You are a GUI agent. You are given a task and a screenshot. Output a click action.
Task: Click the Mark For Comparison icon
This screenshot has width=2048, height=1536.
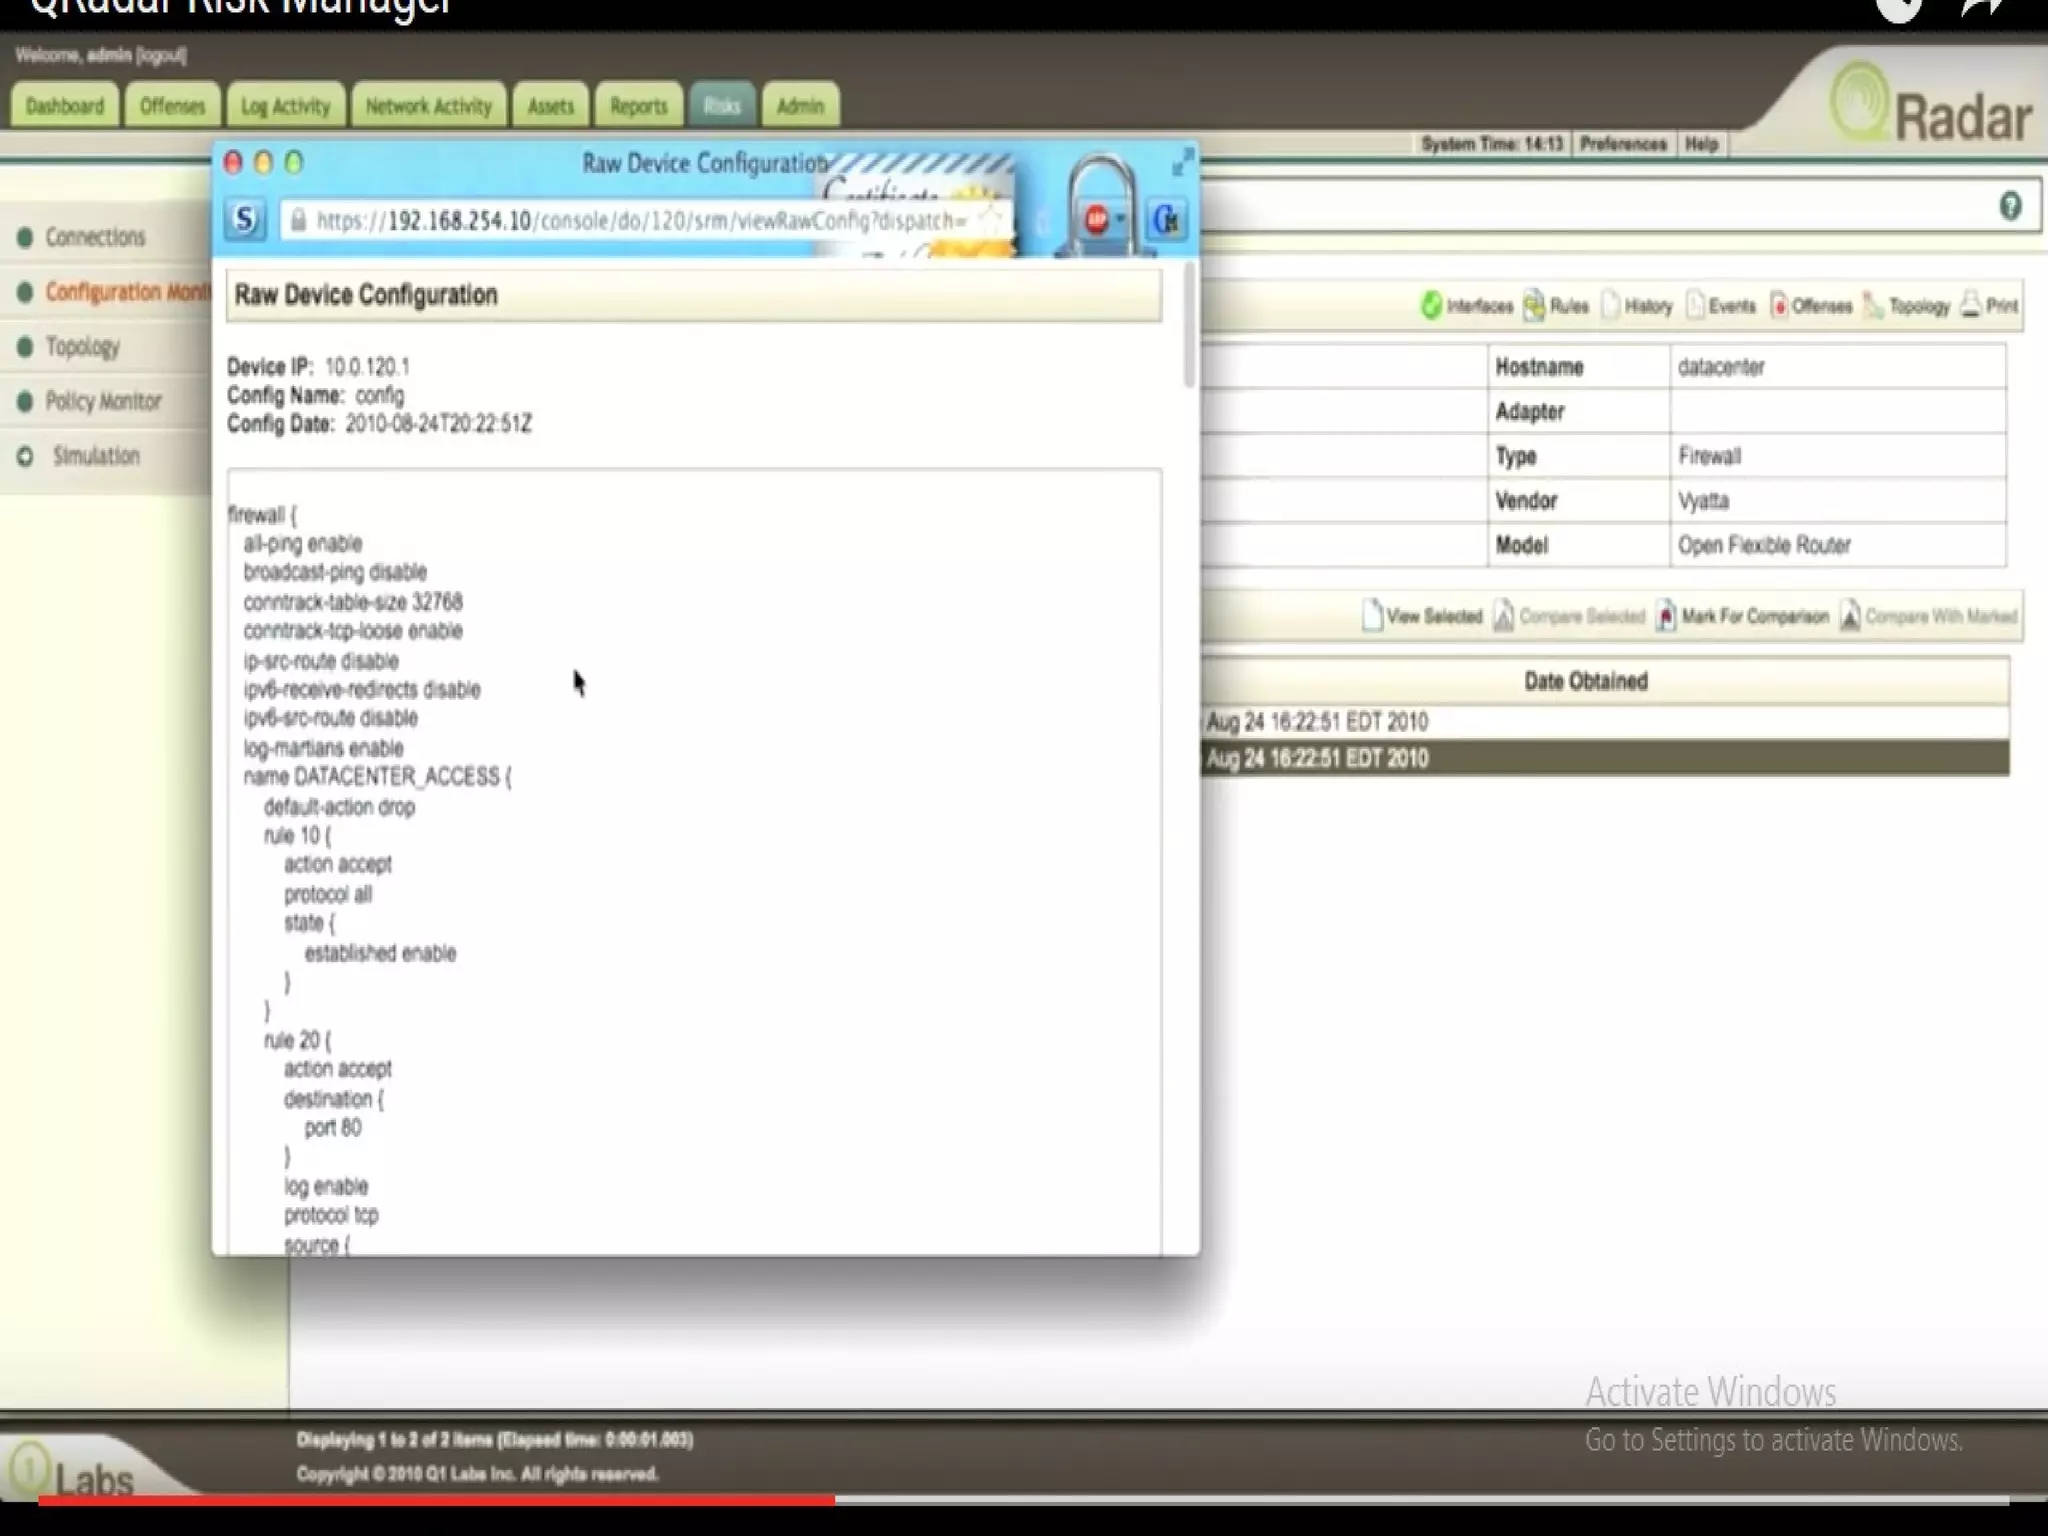[1665, 616]
